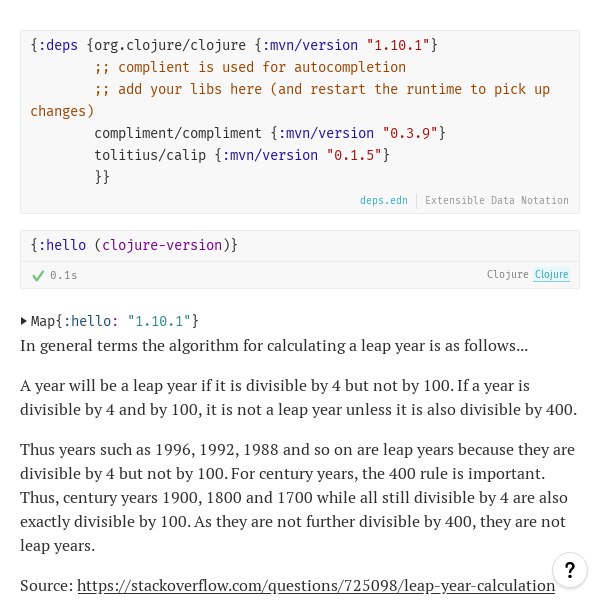Expand the Map result disclosure triangle
Image resolution: width=600 pixels, height=600 pixels.
click(25, 321)
